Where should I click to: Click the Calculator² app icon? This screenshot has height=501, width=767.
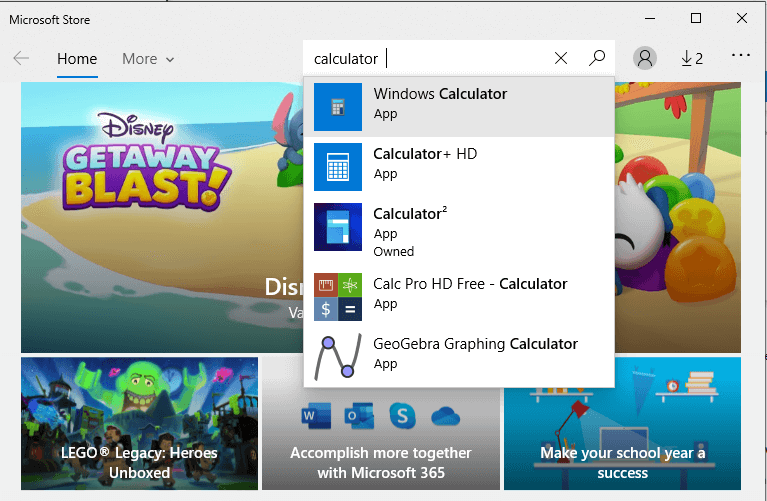(x=338, y=227)
